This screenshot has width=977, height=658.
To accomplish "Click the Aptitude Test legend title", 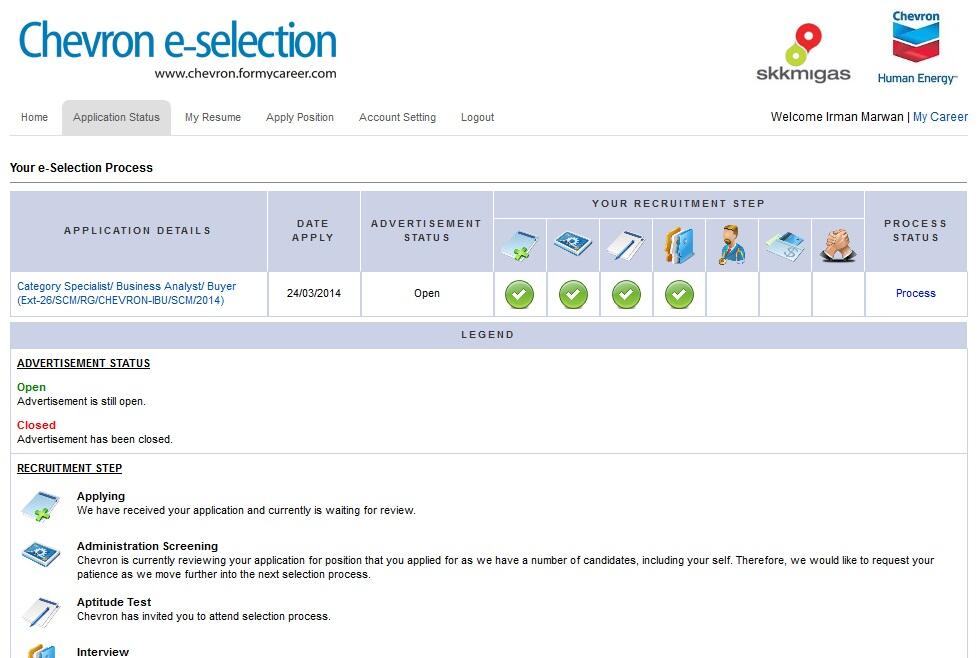I will (x=114, y=602).
